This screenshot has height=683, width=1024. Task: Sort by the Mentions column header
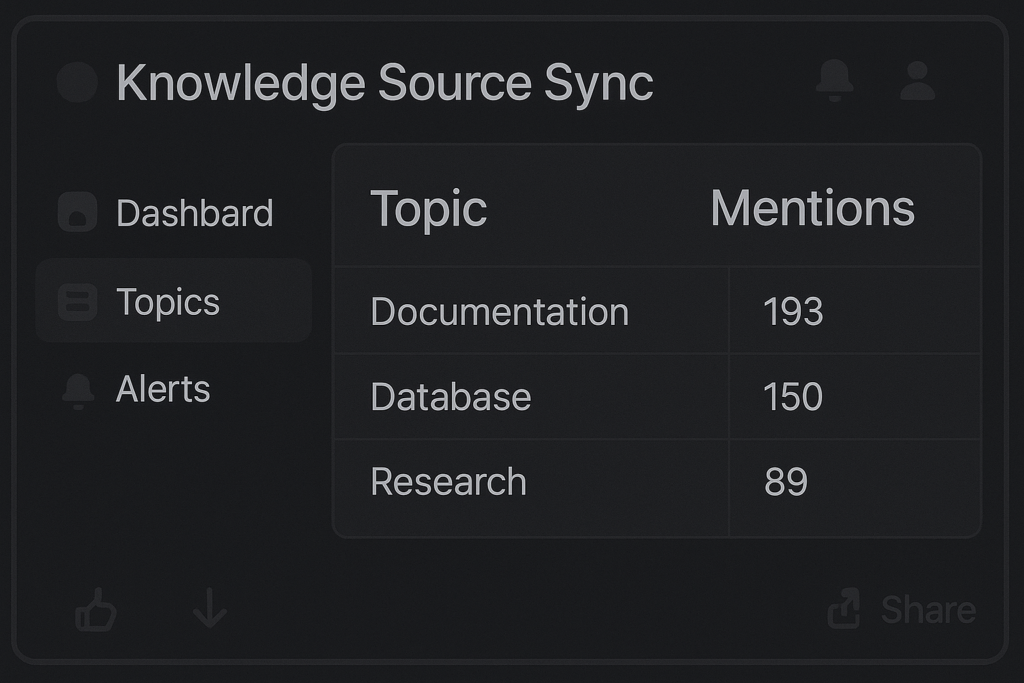pos(812,209)
